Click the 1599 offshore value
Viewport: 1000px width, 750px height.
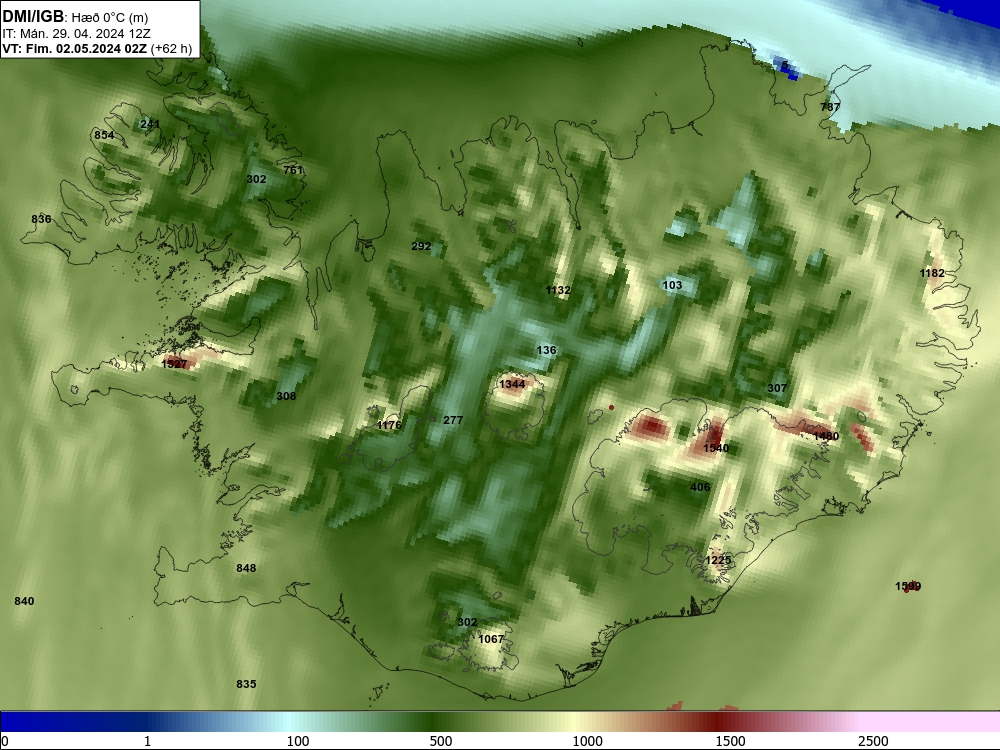(x=908, y=586)
